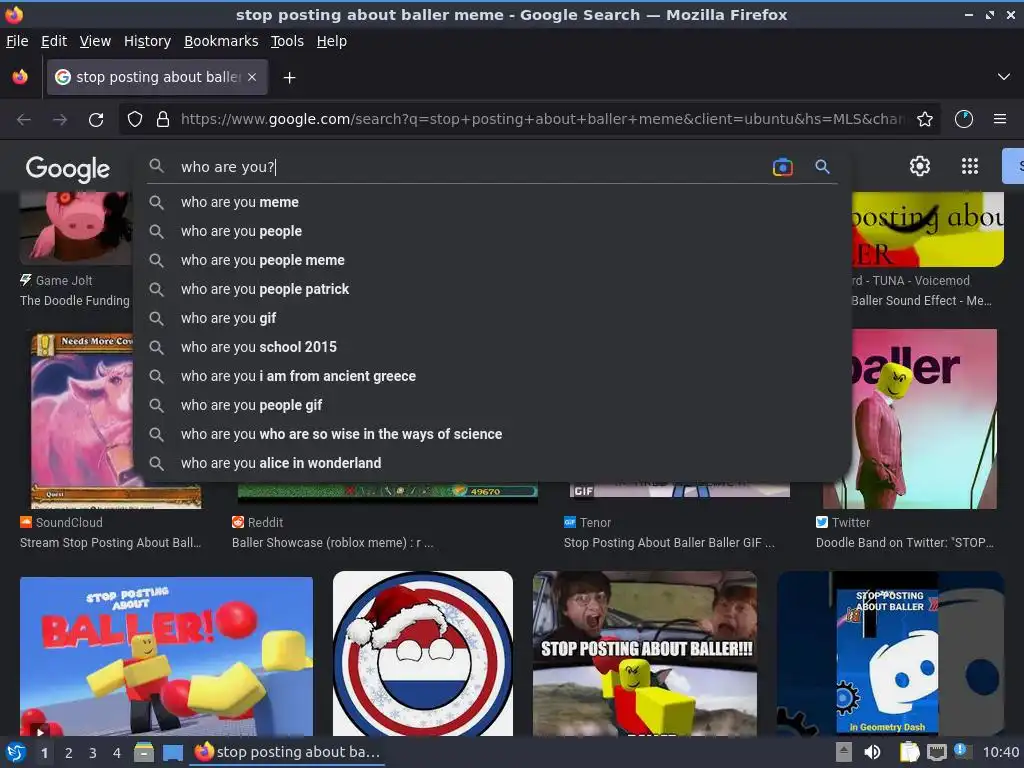Open the SoundCloud pink pig card thumbnail
1024x768 pixels.
pyautogui.click(x=82, y=419)
